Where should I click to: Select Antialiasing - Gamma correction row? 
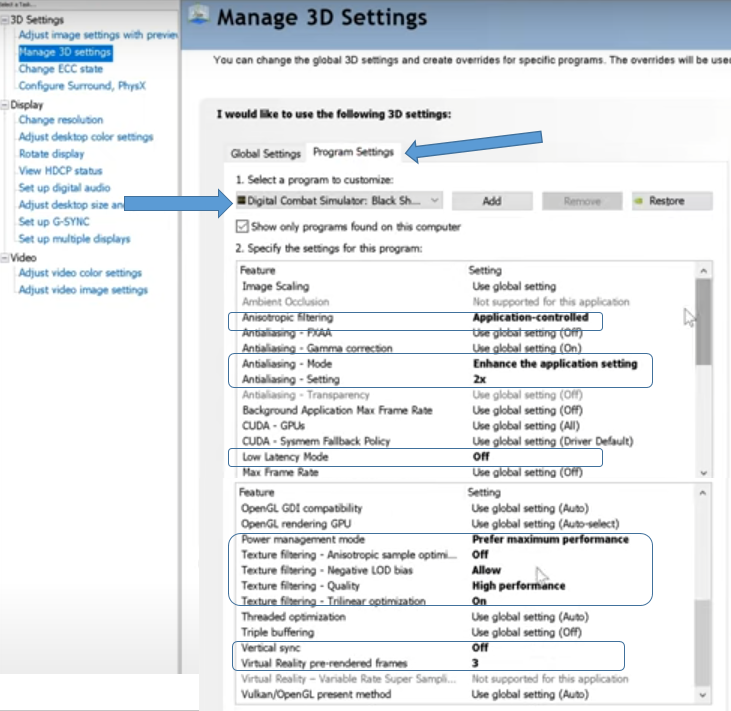(x=466, y=348)
